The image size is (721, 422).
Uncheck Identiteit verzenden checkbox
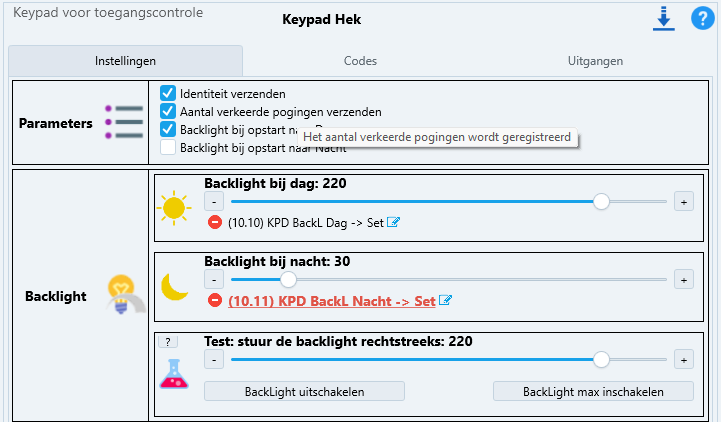[168, 93]
